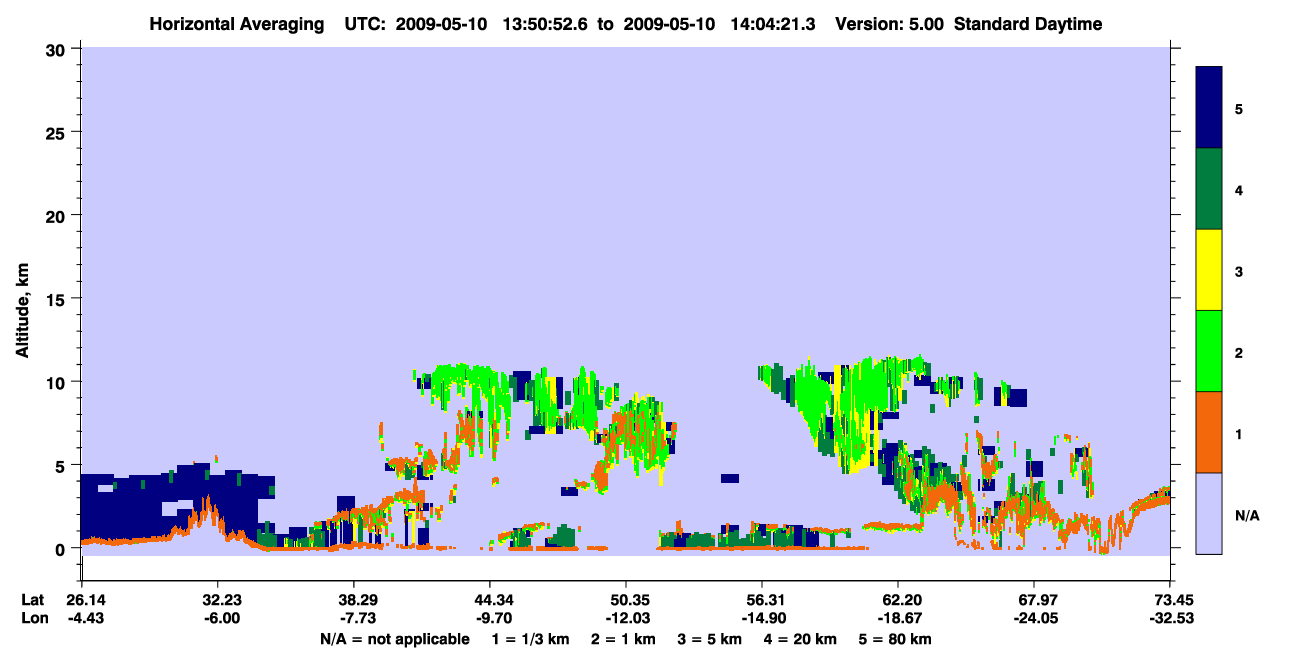Click the lavender N/A colorbar segment
Viewport: 1300px width, 667px height.
click(1209, 513)
